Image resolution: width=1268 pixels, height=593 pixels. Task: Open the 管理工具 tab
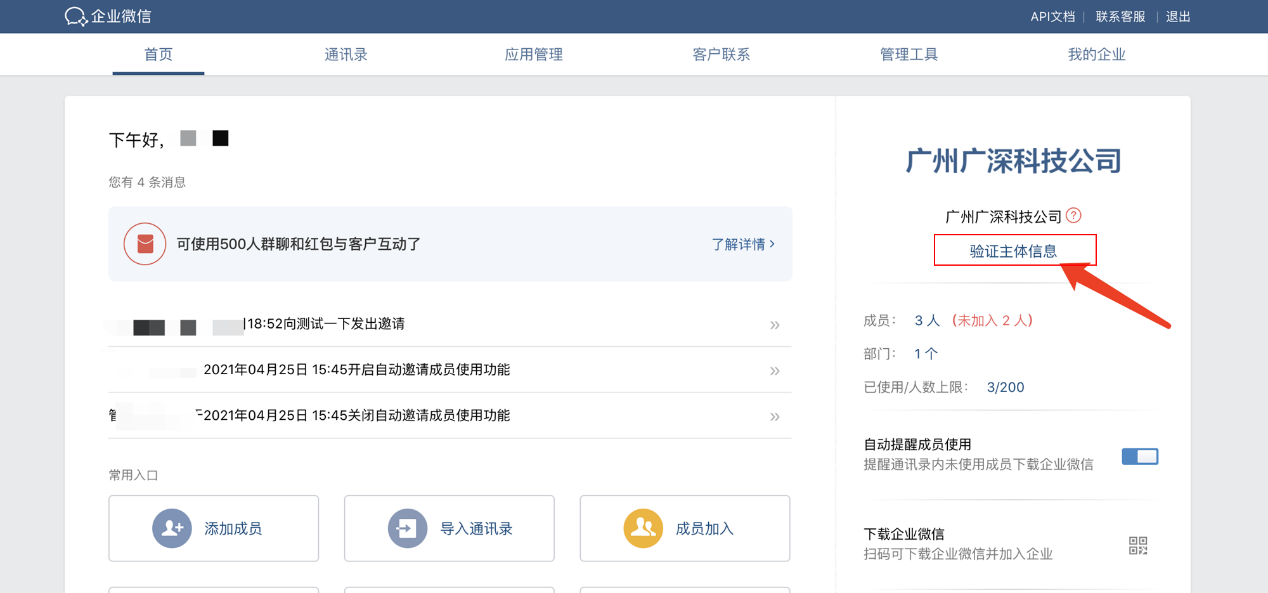(x=909, y=54)
